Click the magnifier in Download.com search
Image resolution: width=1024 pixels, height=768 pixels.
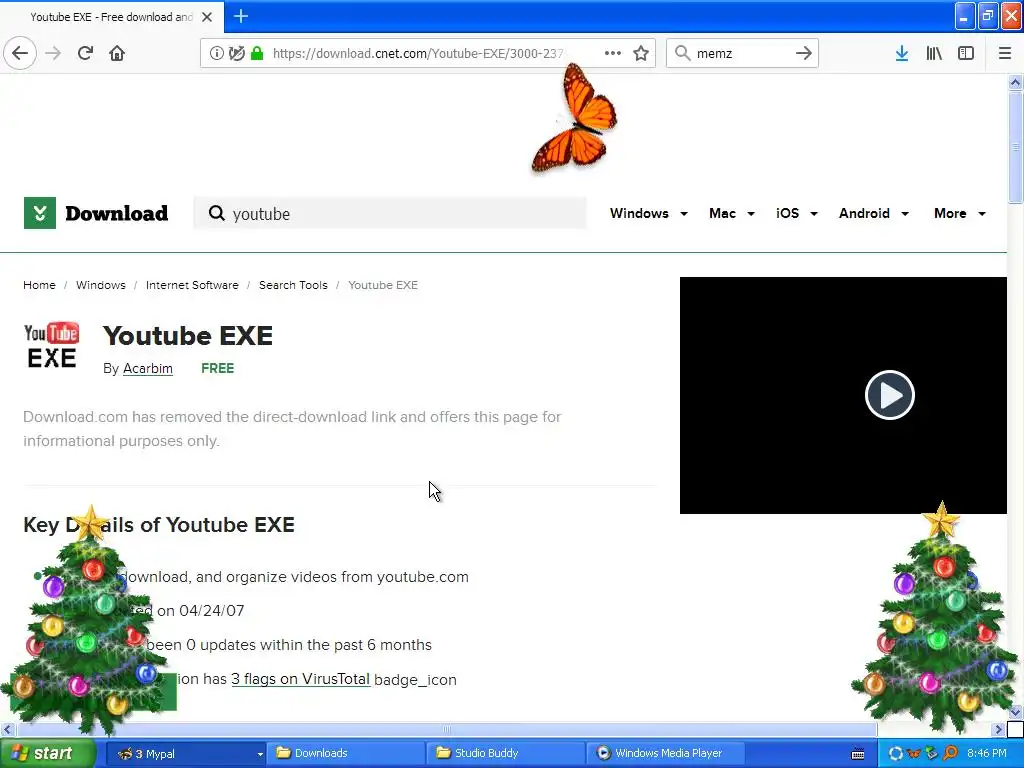(217, 213)
